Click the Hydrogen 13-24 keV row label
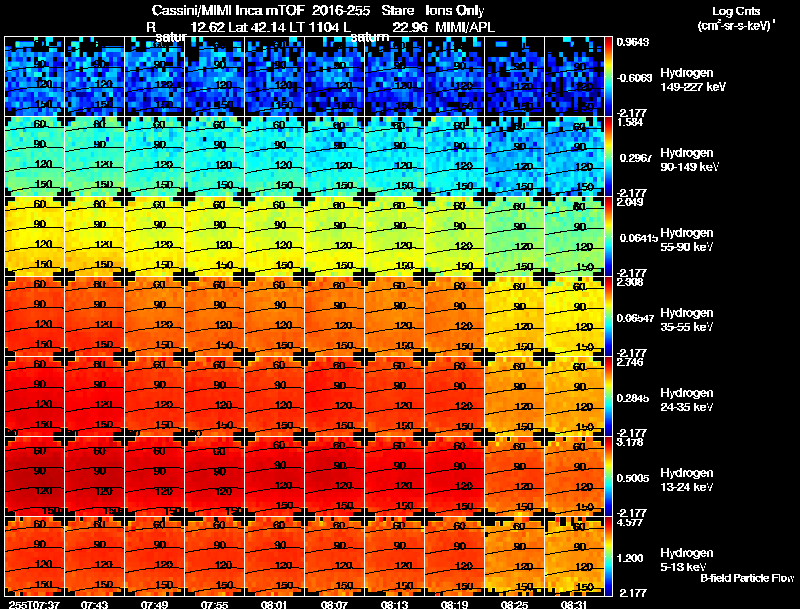 point(687,480)
